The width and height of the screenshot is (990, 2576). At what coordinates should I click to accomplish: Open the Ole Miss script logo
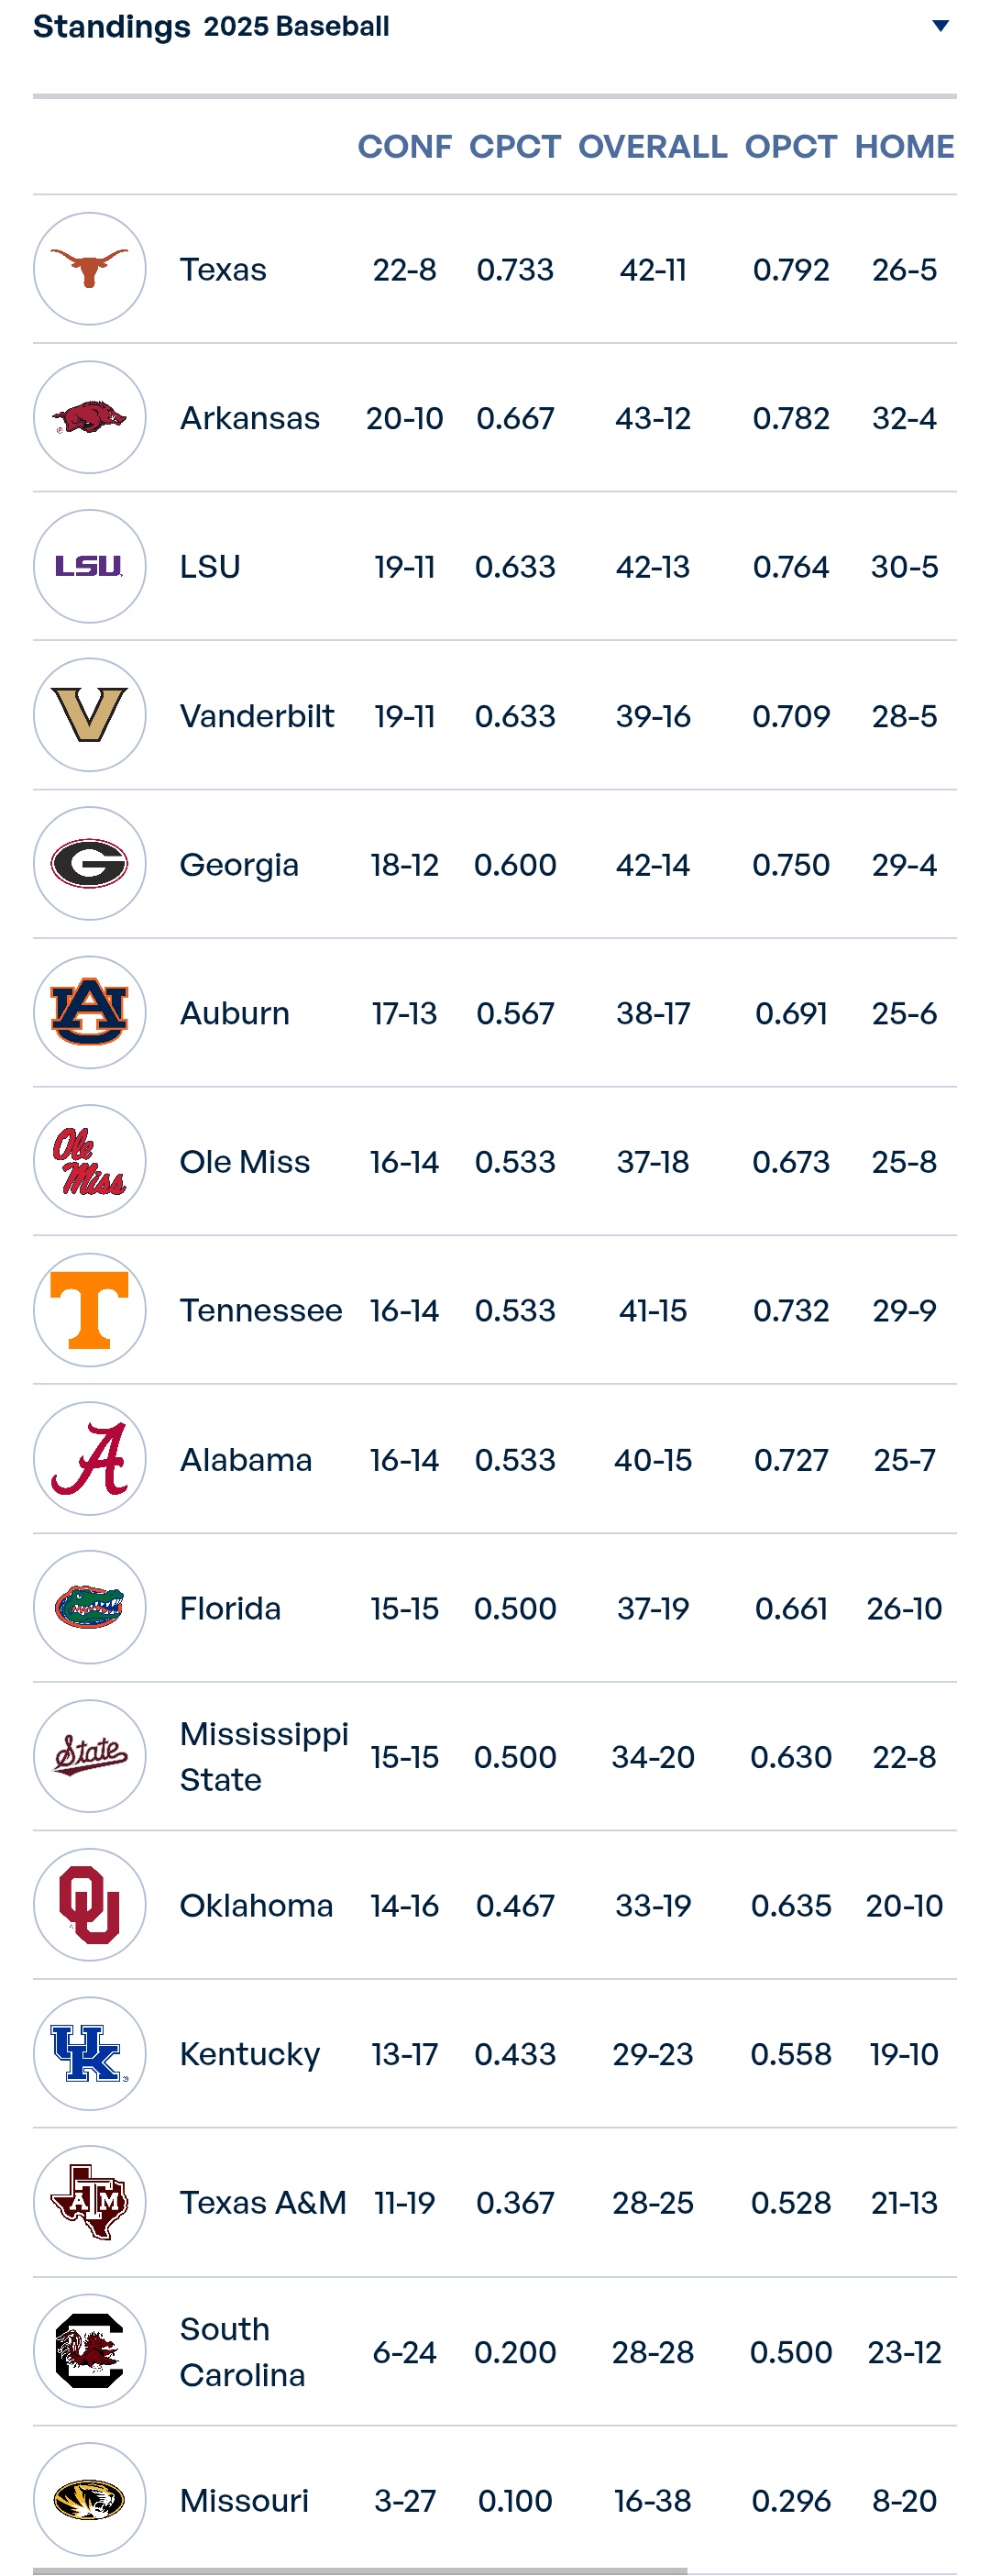pos(90,1161)
